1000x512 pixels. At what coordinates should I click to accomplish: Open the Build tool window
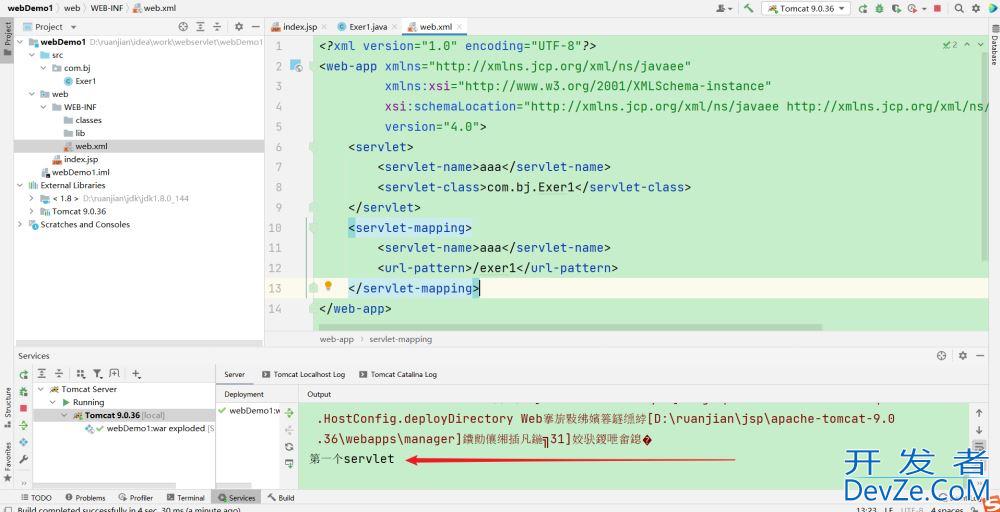pyautogui.click(x=281, y=498)
